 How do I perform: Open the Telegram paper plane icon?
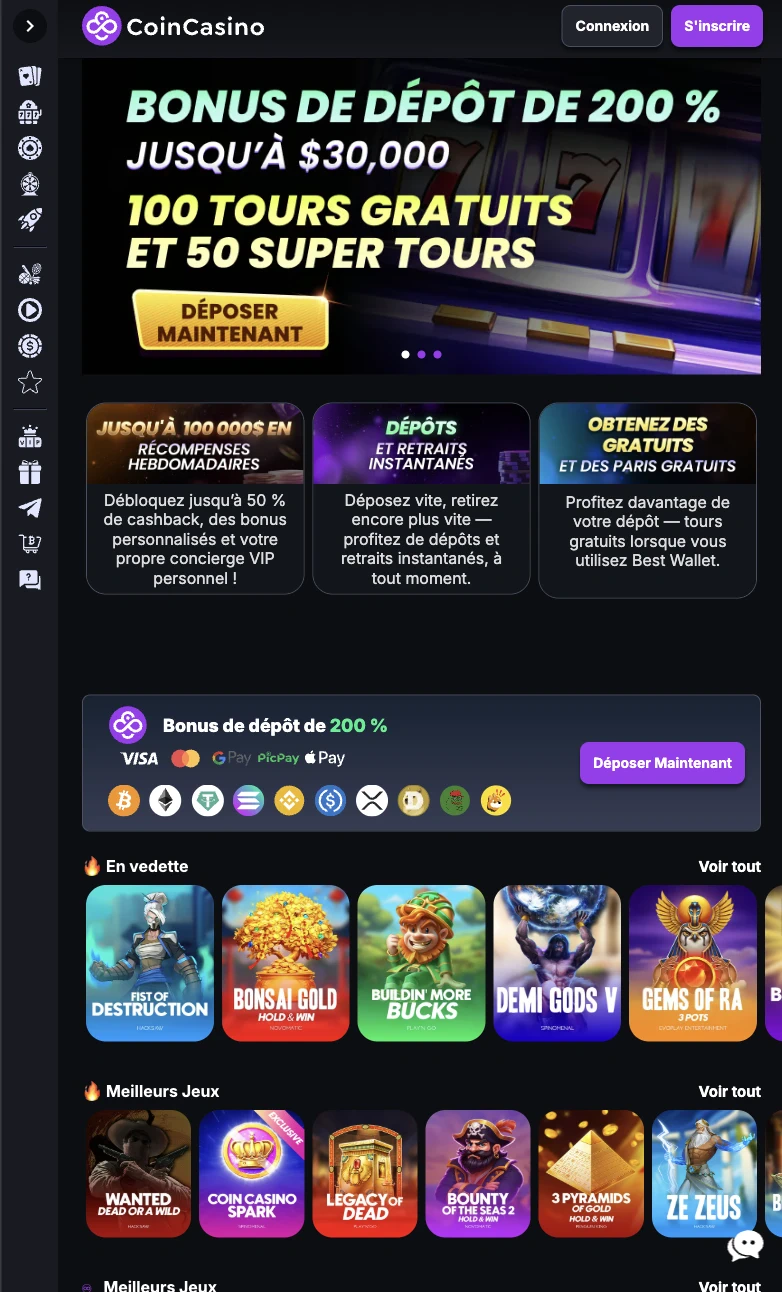[x=30, y=508]
